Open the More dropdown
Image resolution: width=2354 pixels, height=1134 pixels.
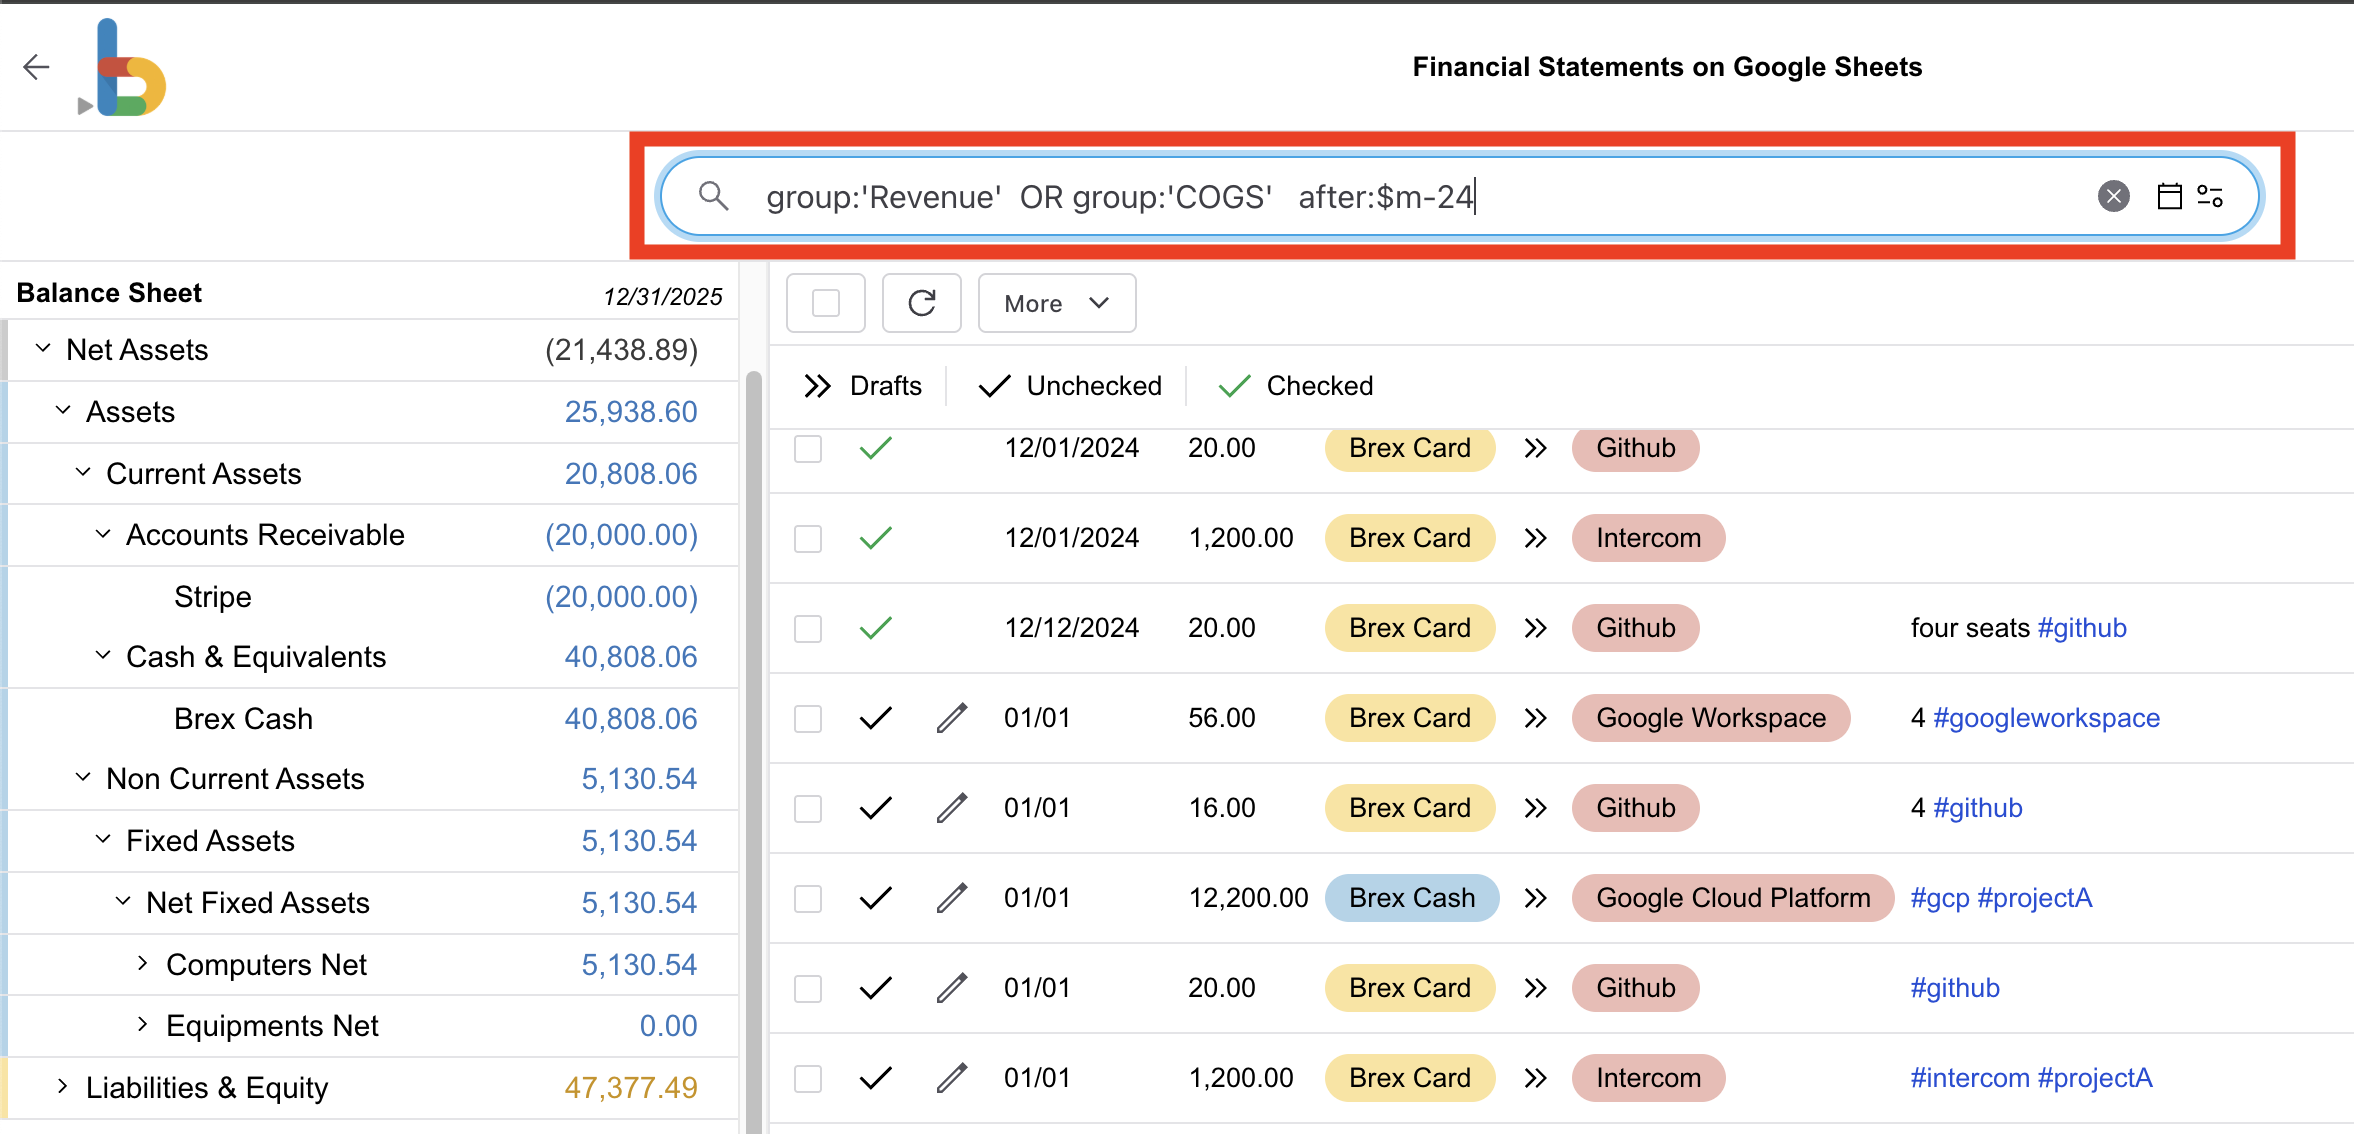pyautogui.click(x=1056, y=303)
